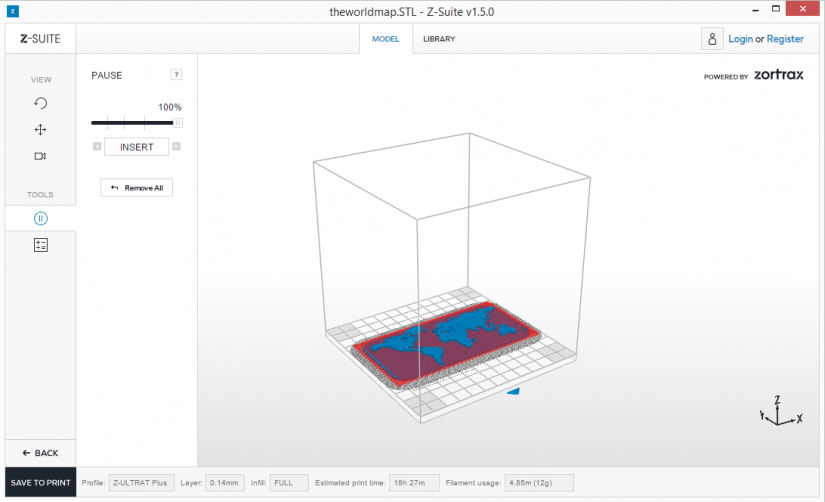Click SAVE TO PRINT button

tap(41, 483)
